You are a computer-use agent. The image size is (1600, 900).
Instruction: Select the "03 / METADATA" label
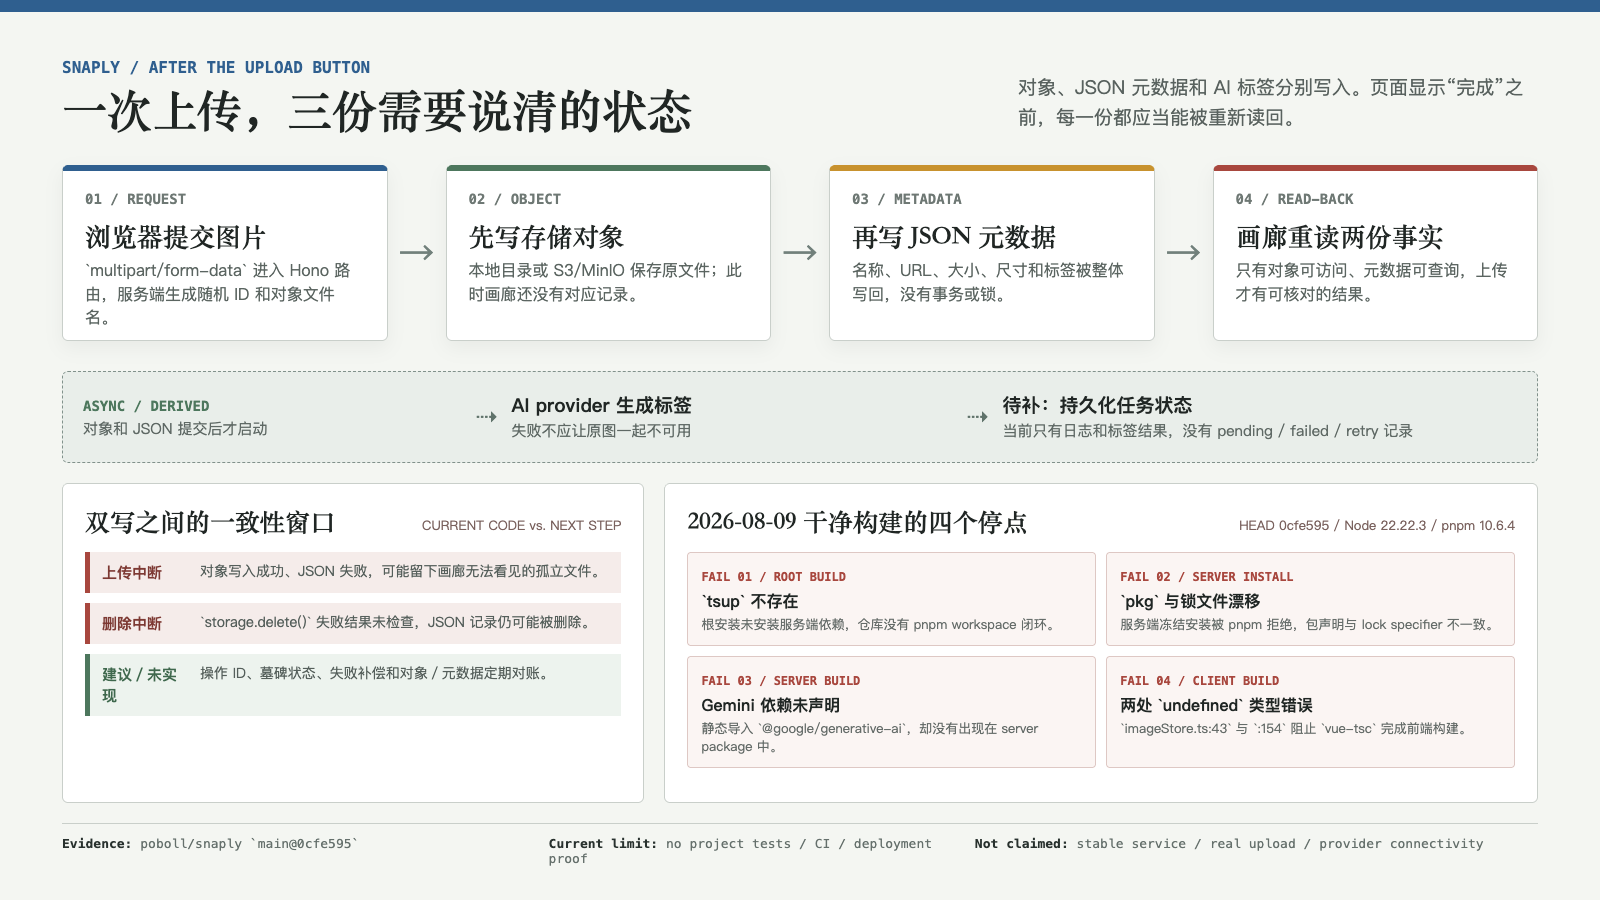(x=907, y=199)
